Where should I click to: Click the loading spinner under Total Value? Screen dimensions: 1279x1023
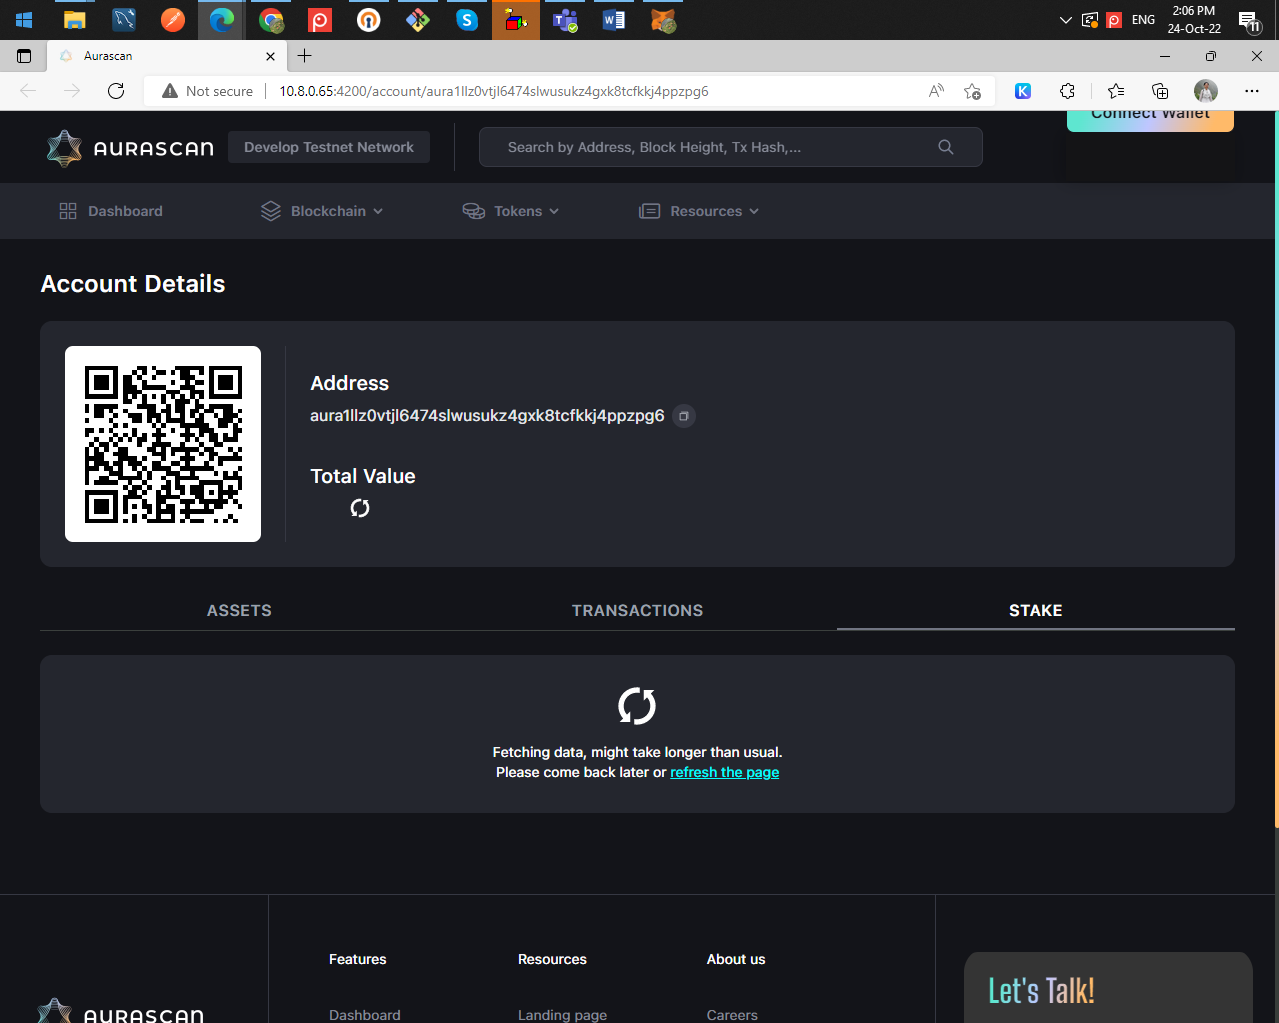(x=359, y=508)
